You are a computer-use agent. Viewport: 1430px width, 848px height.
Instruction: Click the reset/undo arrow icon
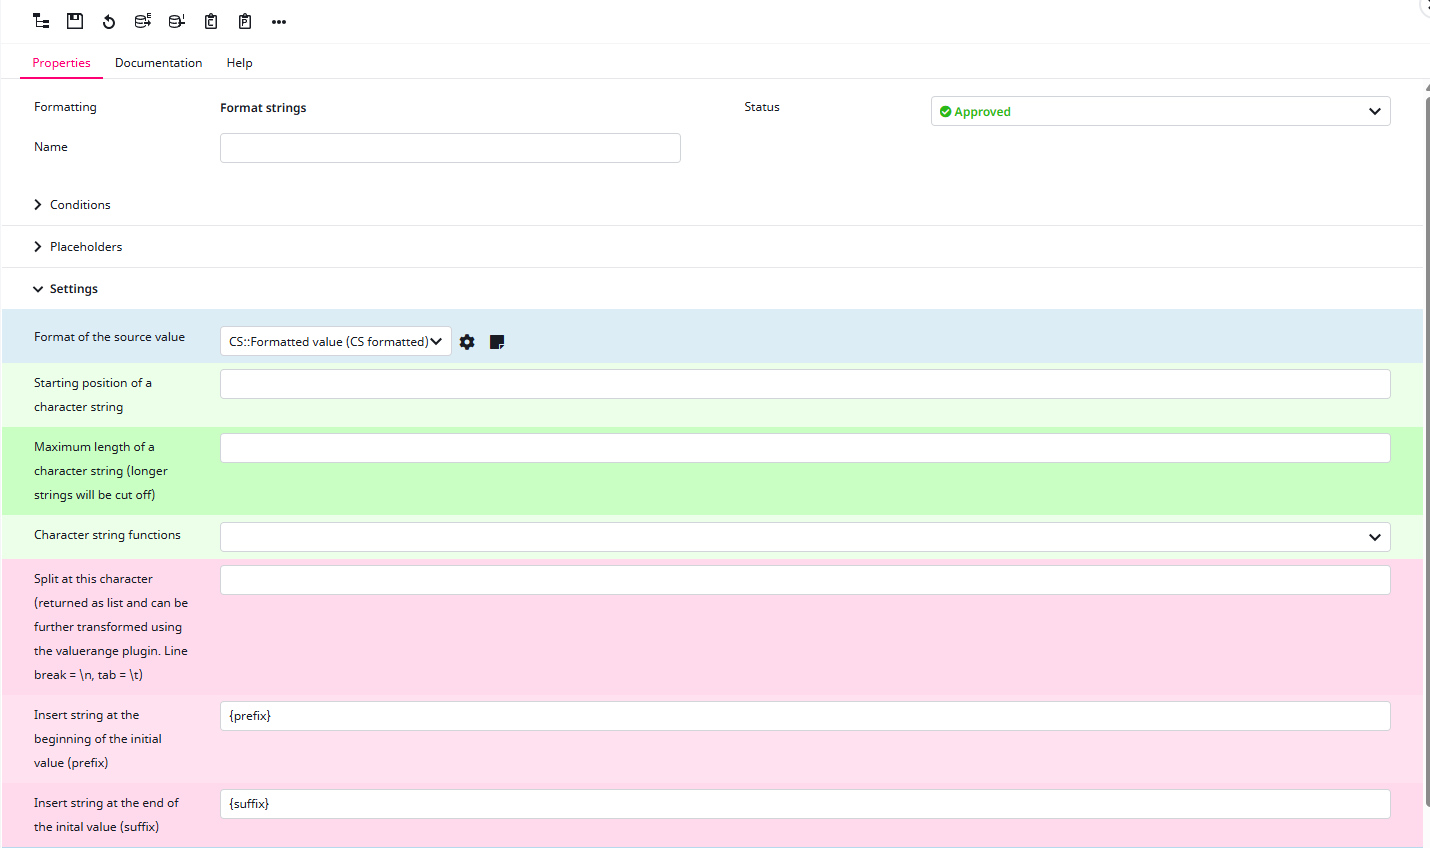[109, 21]
